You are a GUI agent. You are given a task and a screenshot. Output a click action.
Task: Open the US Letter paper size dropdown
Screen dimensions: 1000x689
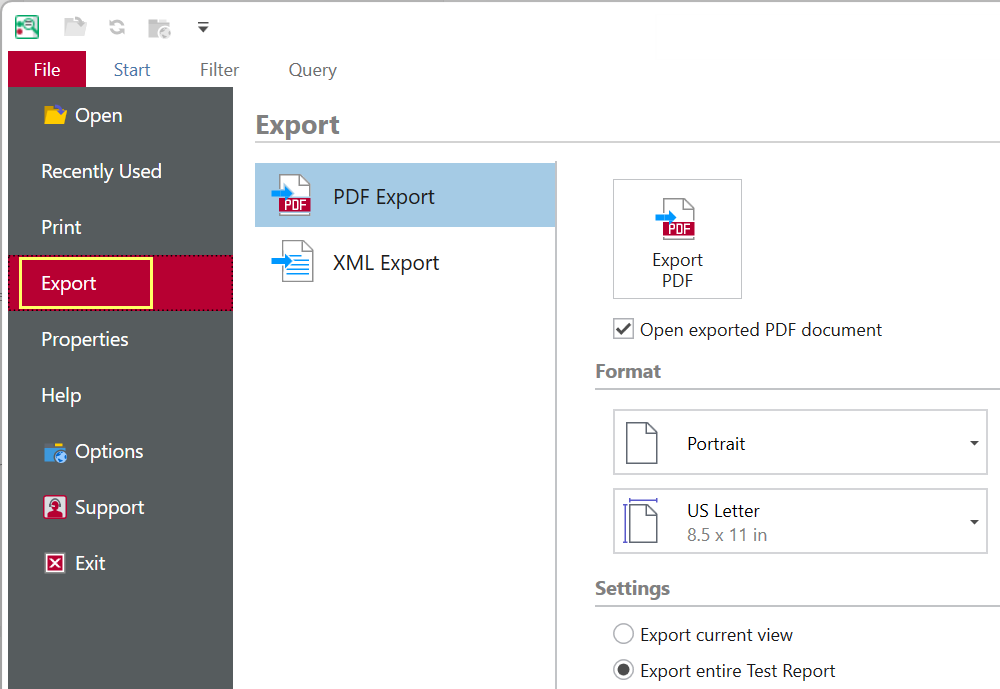coord(973,521)
